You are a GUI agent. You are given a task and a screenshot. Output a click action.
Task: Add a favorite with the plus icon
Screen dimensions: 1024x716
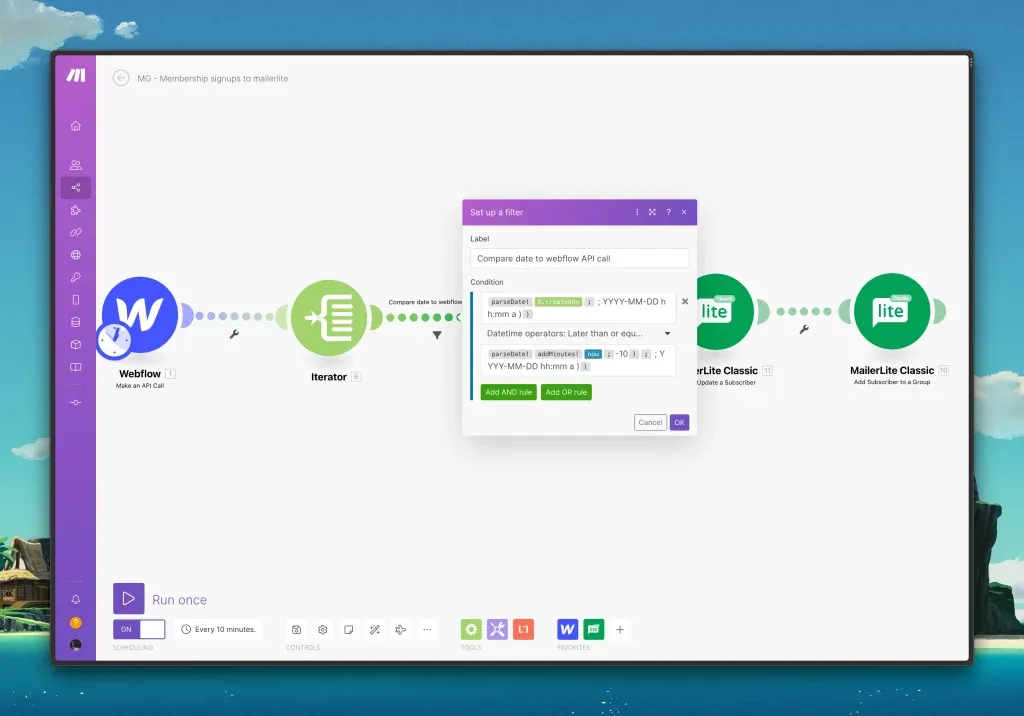tap(620, 630)
